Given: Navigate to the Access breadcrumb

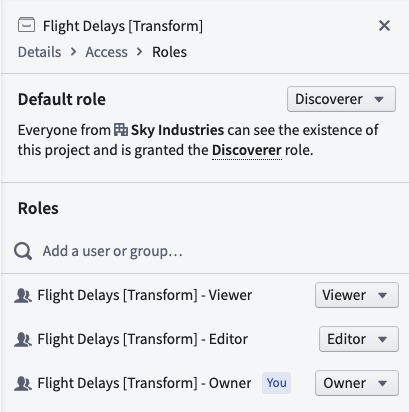Looking at the screenshot, I should click(x=106, y=52).
